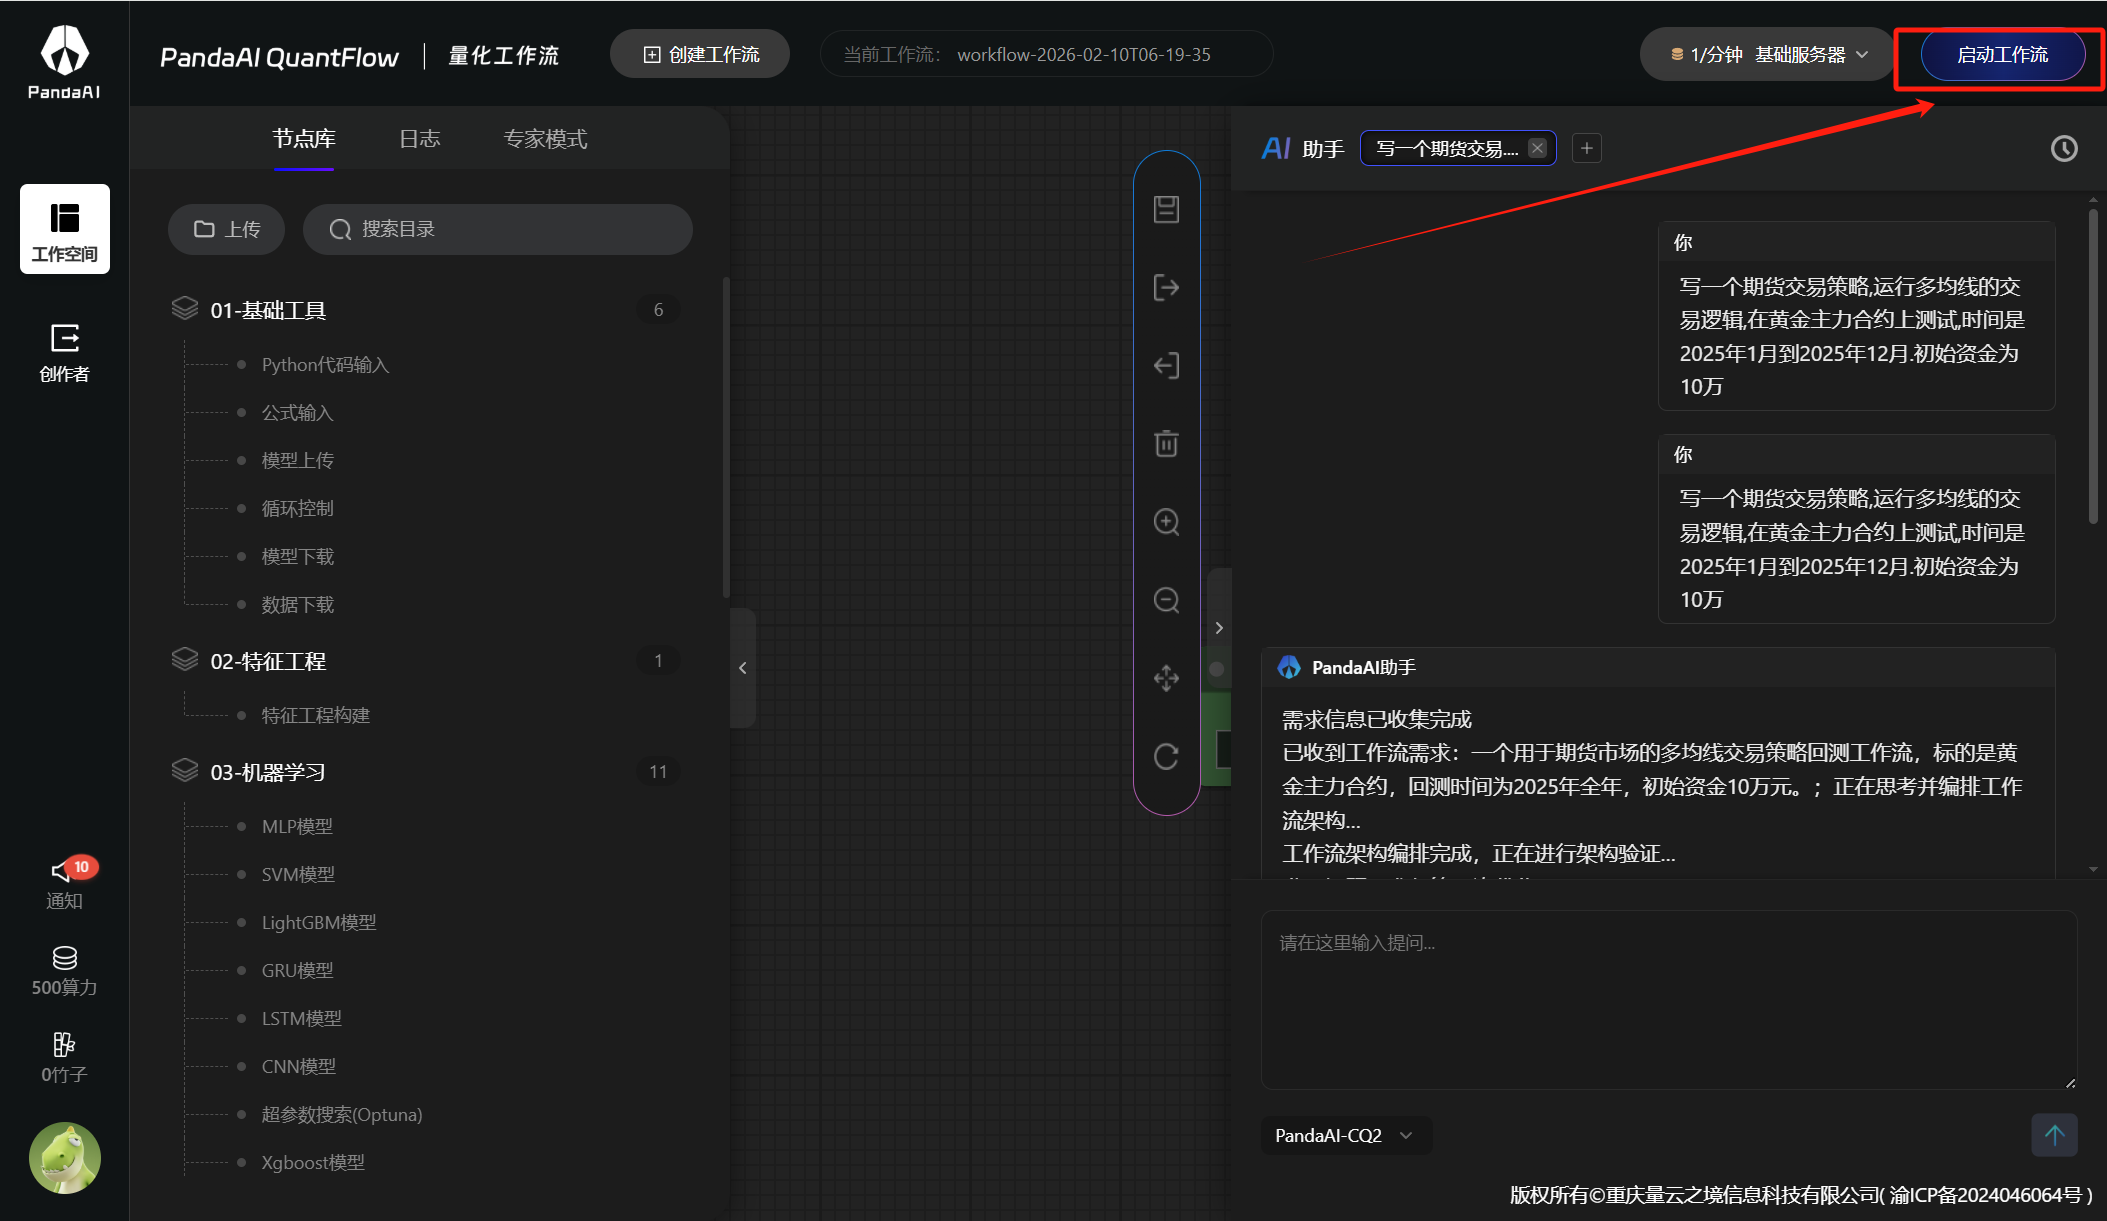Screen dimensions: 2107x1221
Task: Open the 工作空间 workspace section
Action: (x=65, y=229)
